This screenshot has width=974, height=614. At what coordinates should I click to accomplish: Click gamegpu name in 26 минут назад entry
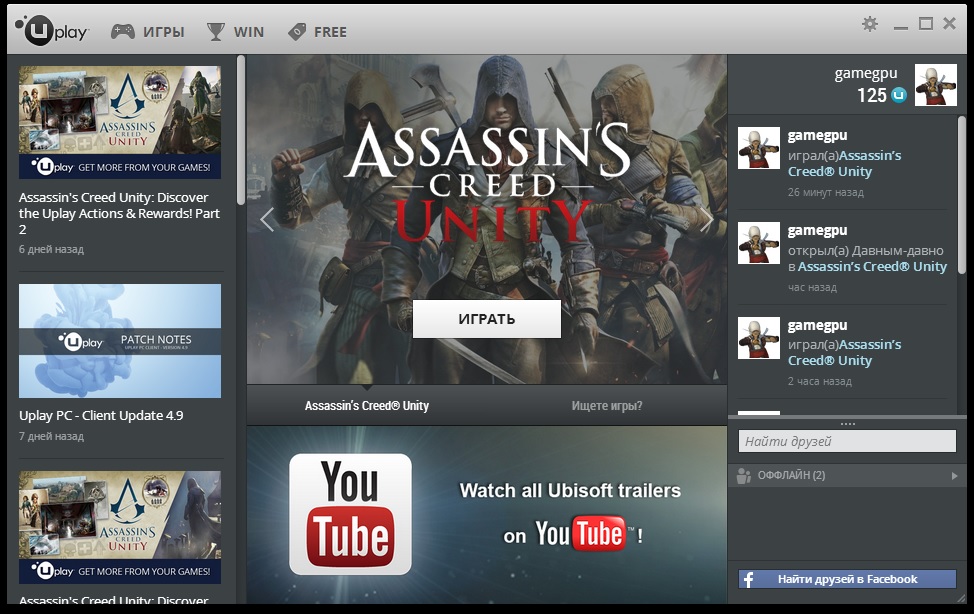817,135
